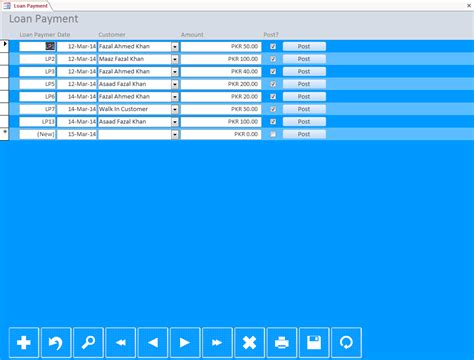Toggle Post checkbox in LP13 row

273,121
